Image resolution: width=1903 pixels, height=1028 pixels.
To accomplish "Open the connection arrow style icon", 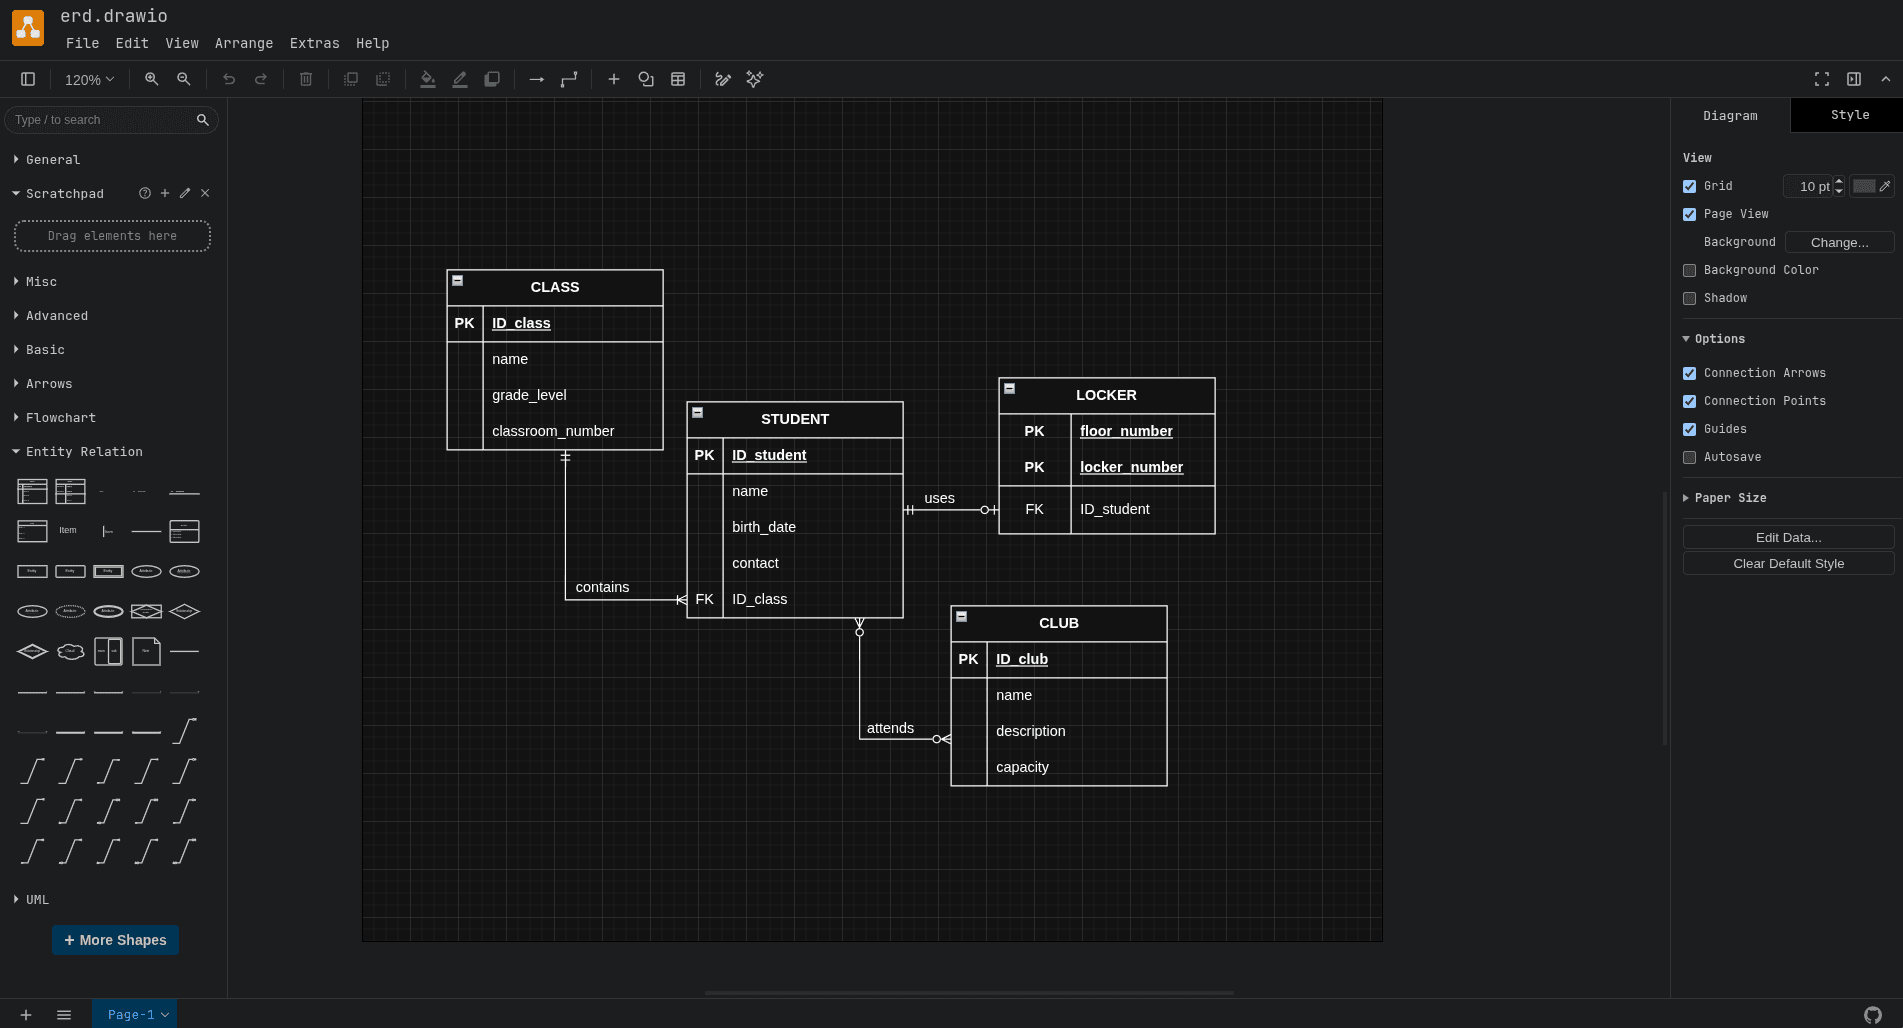I will [537, 79].
